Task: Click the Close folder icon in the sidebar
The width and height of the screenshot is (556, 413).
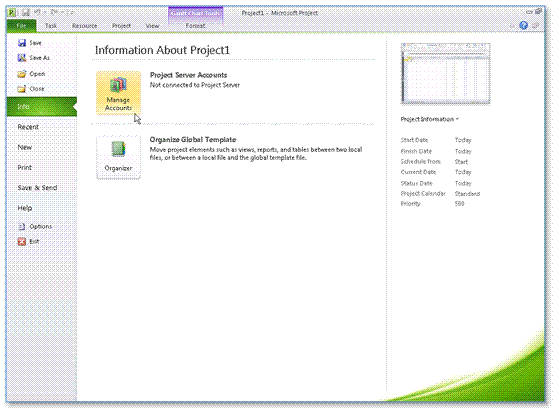Action: [x=22, y=89]
